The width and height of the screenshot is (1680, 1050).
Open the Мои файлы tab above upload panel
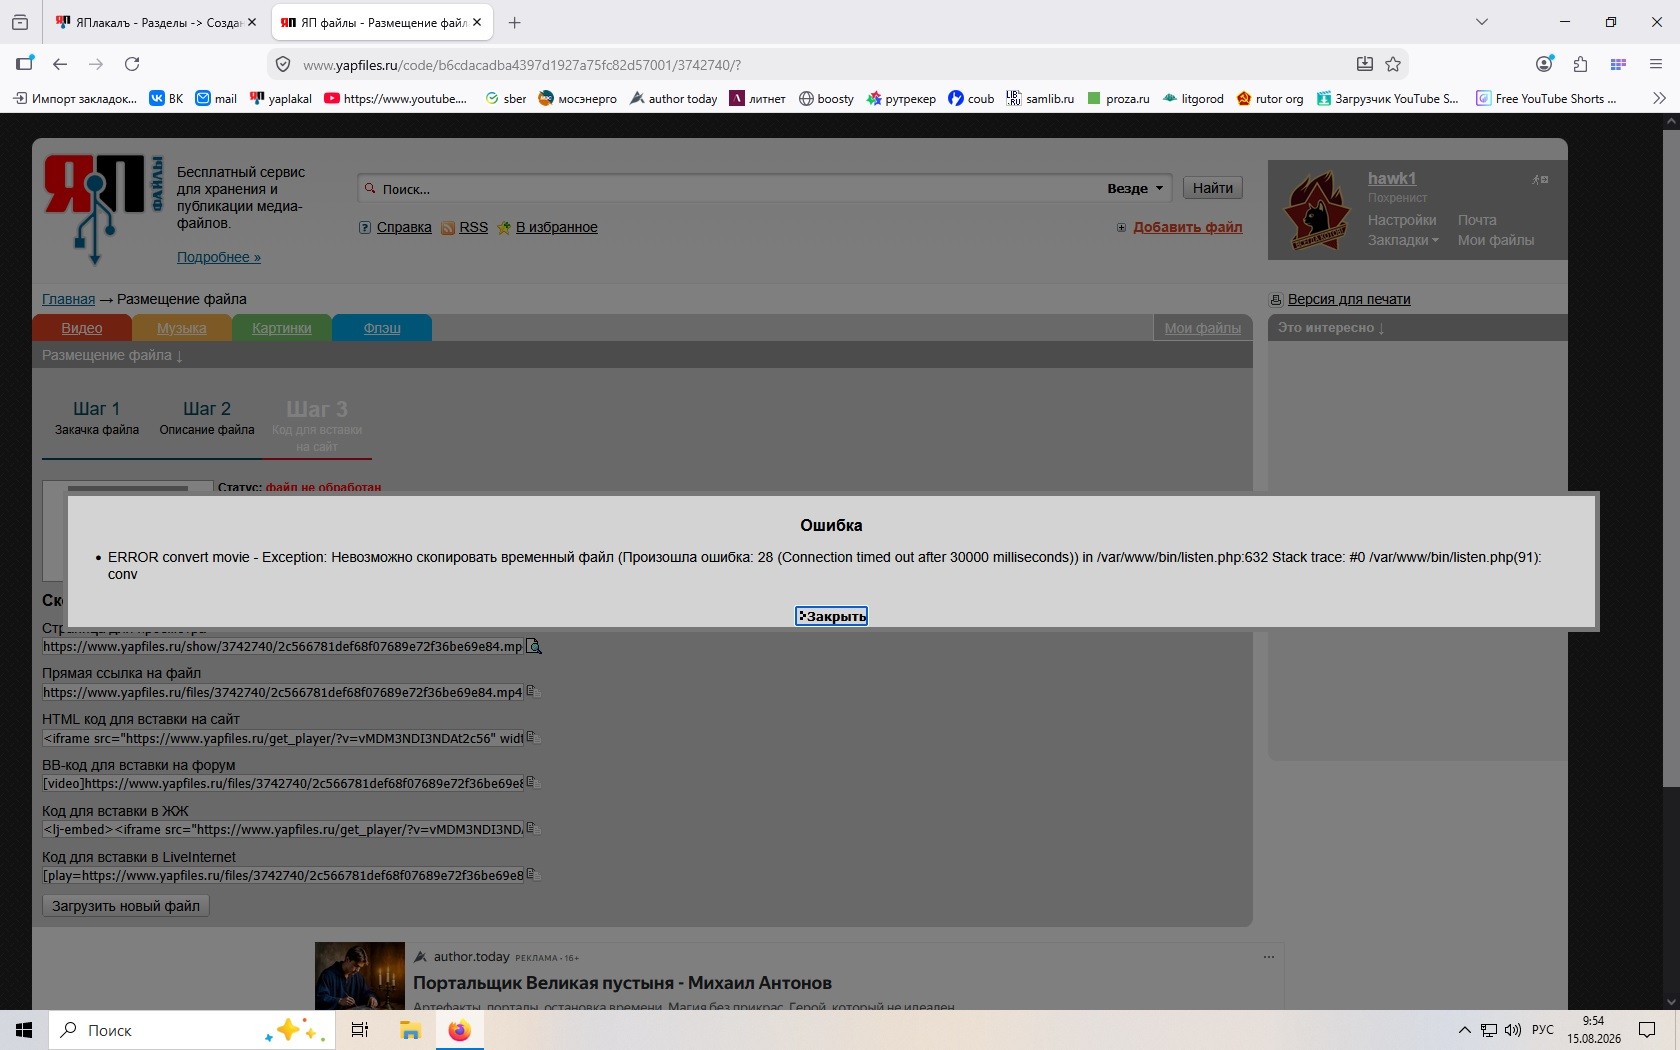(1202, 328)
